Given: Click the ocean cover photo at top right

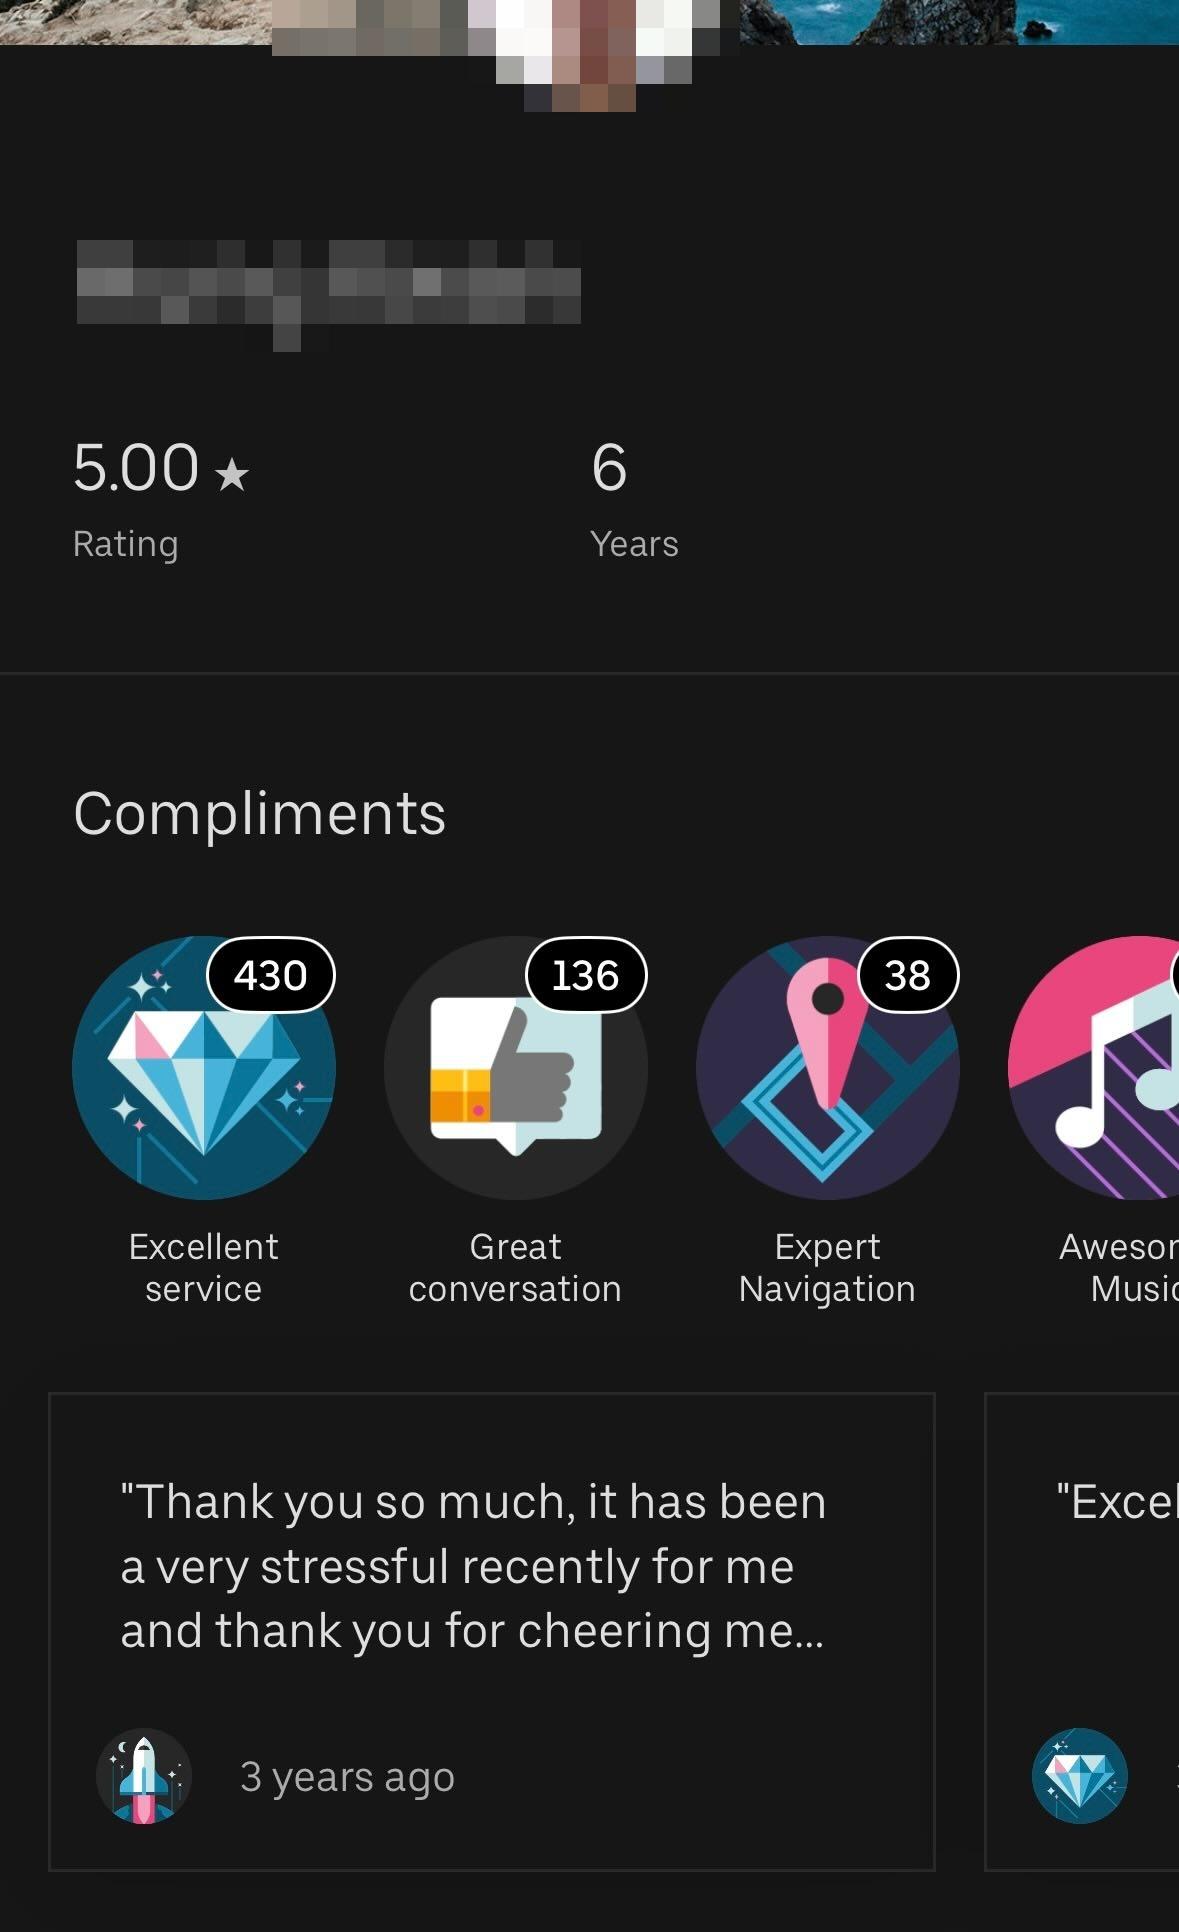Looking at the screenshot, I should pyautogui.click(x=960, y=20).
